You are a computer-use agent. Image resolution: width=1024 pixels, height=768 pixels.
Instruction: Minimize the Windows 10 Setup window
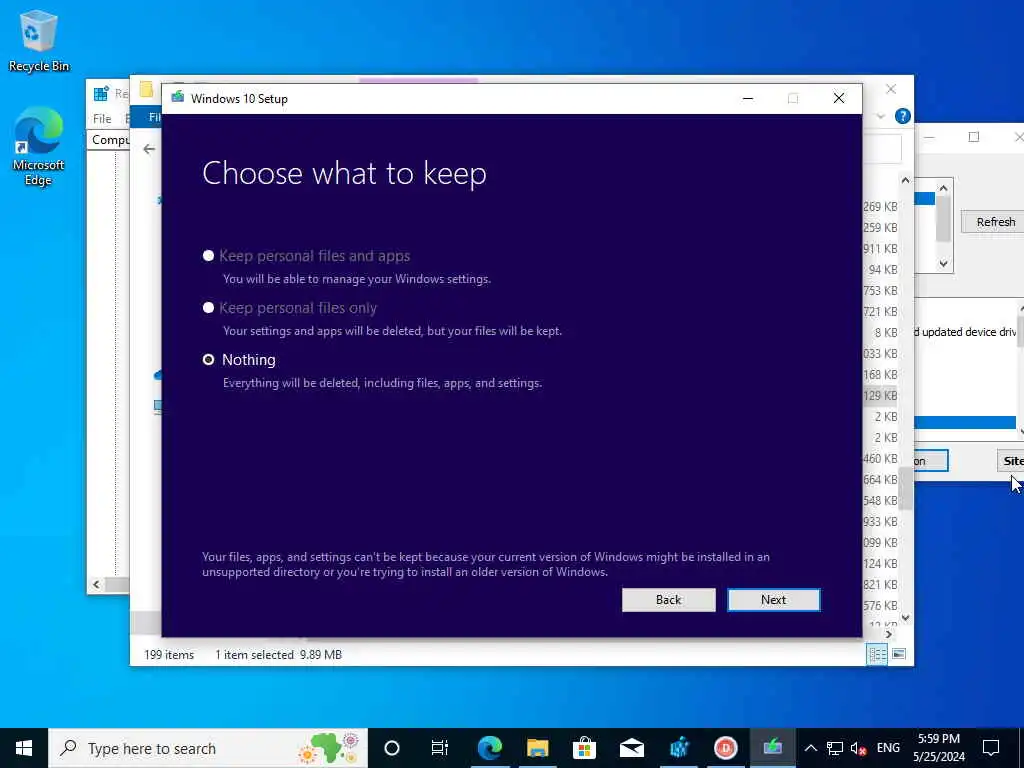click(748, 99)
